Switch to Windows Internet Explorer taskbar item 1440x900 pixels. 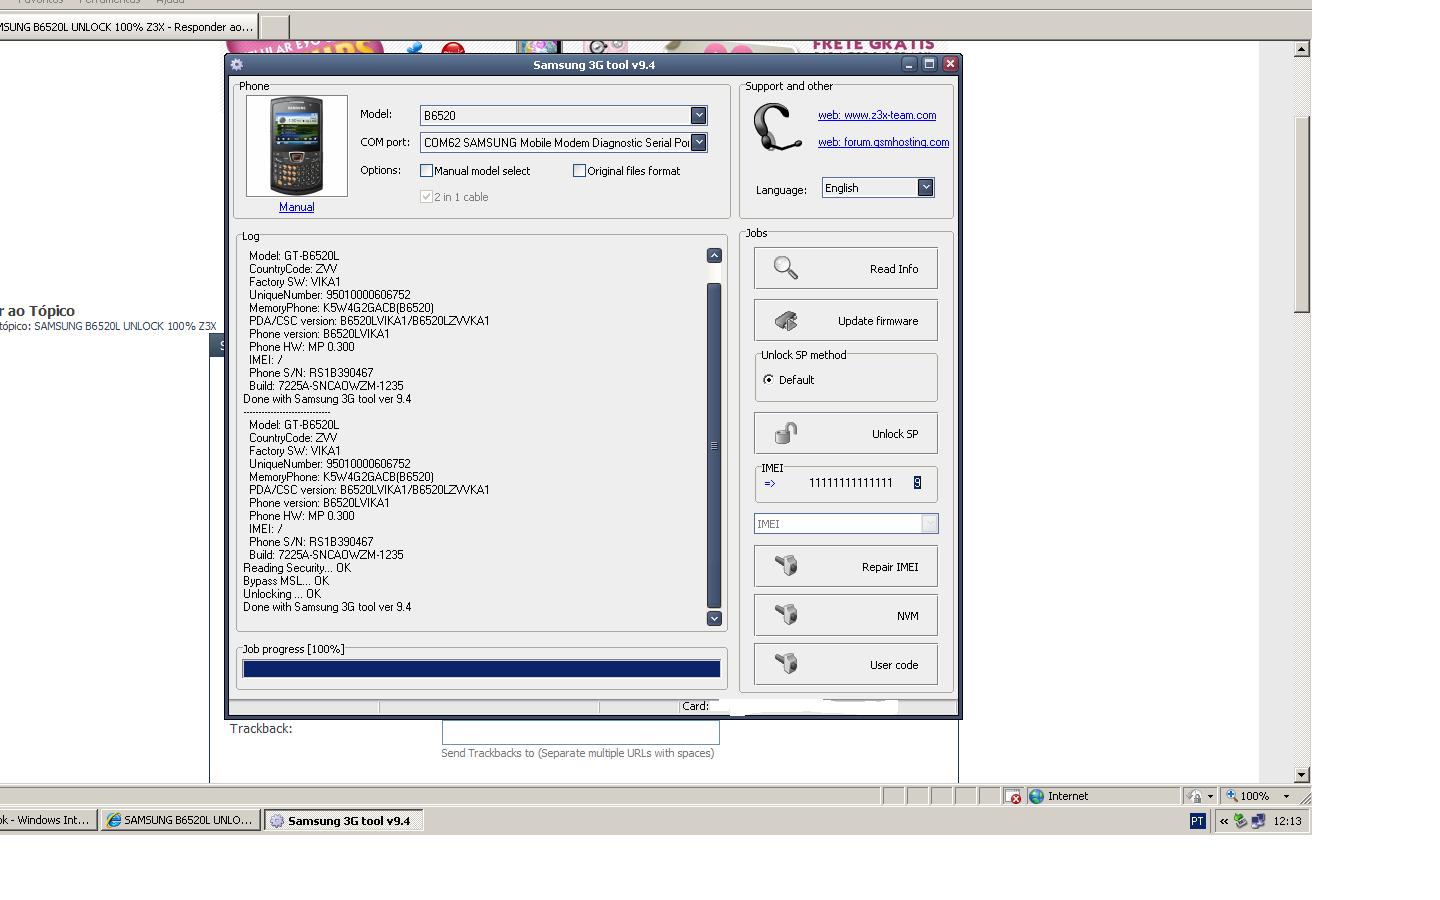tap(47, 821)
